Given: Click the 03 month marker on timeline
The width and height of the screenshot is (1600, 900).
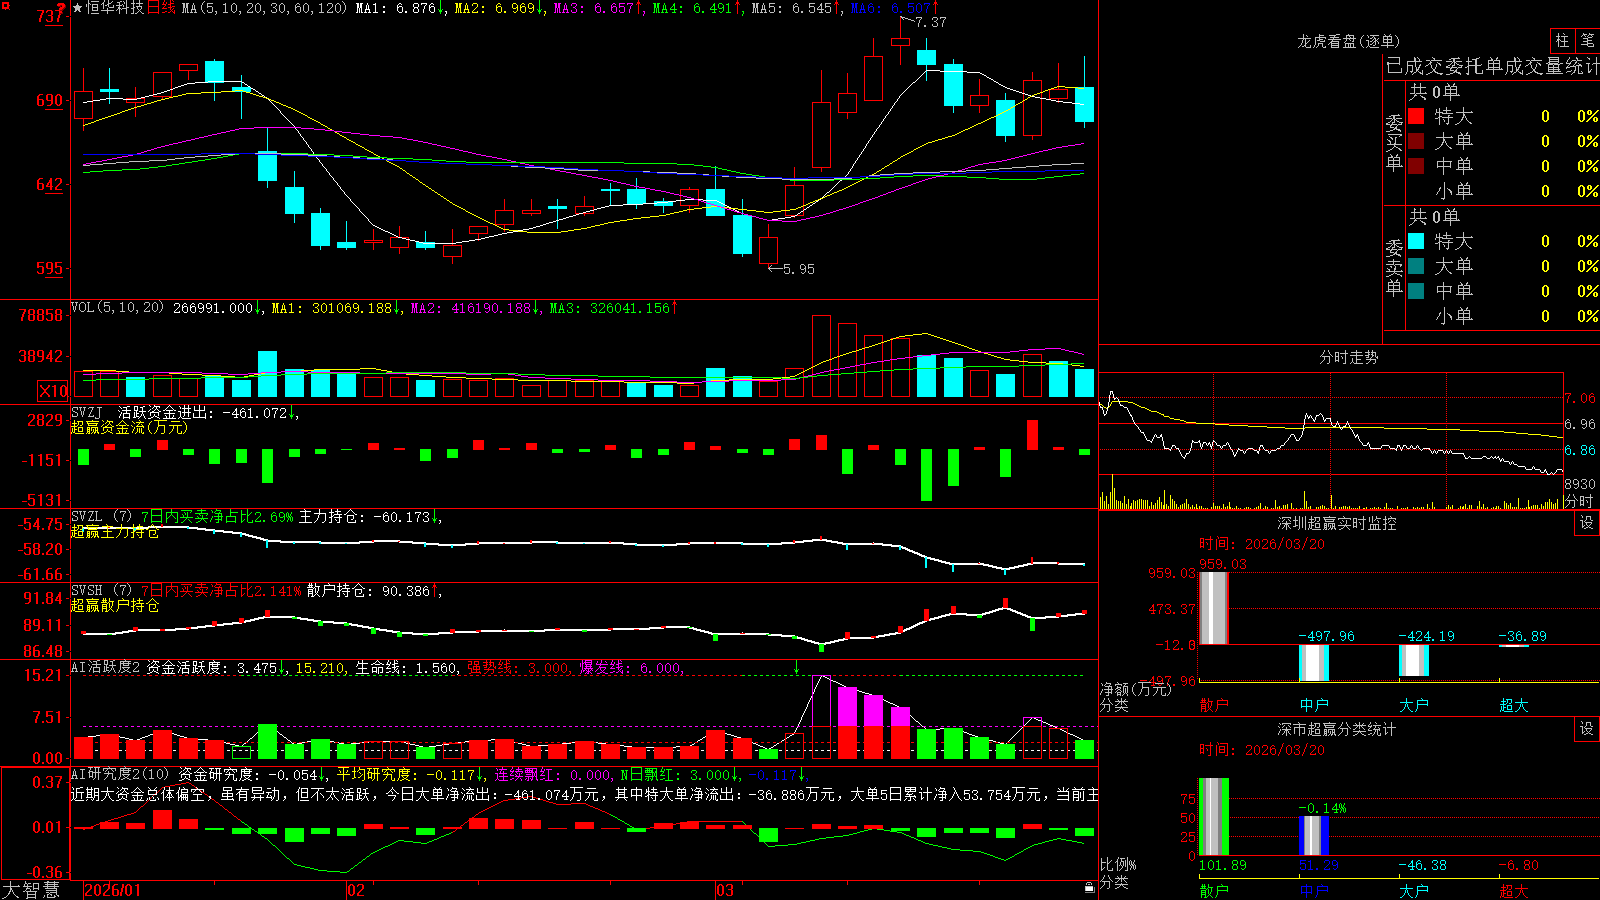Looking at the screenshot, I should [725, 890].
